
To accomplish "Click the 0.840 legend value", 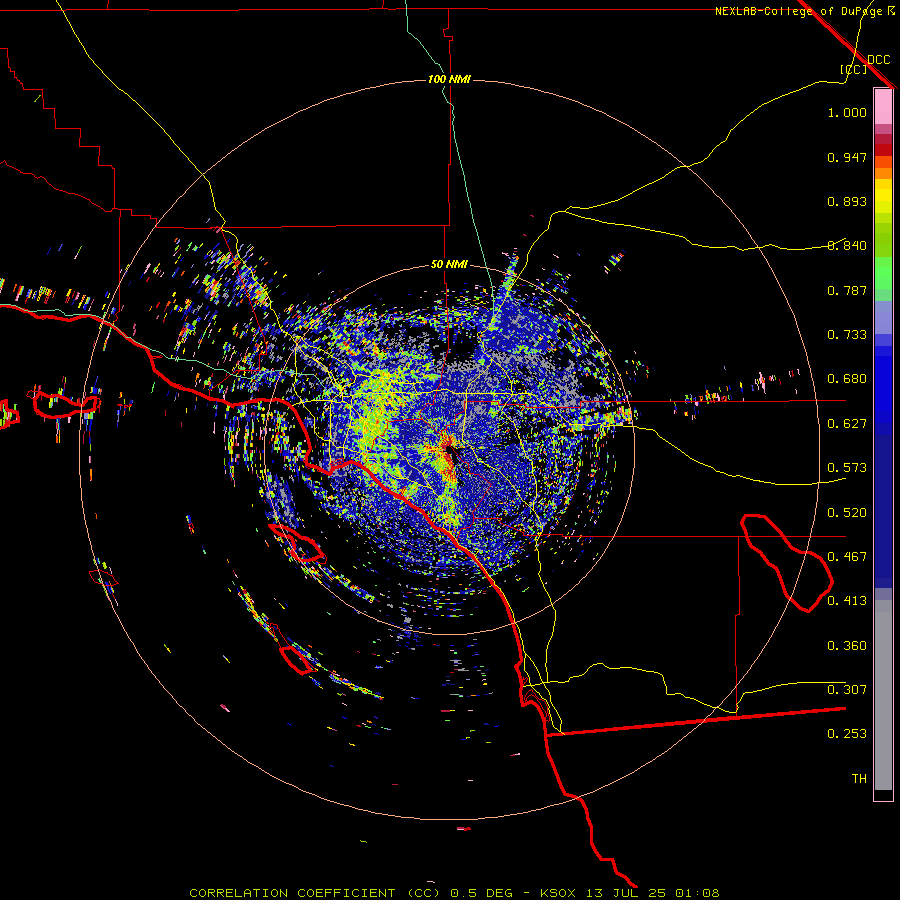I will pyautogui.click(x=847, y=246).
